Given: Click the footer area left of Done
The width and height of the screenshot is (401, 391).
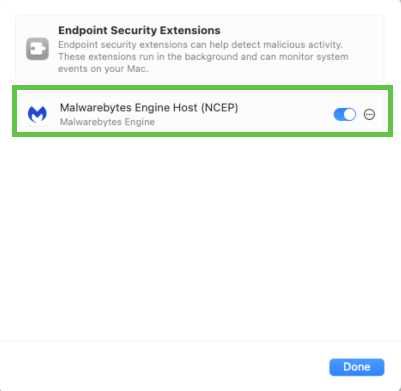Looking at the screenshot, I should [x=163, y=367].
